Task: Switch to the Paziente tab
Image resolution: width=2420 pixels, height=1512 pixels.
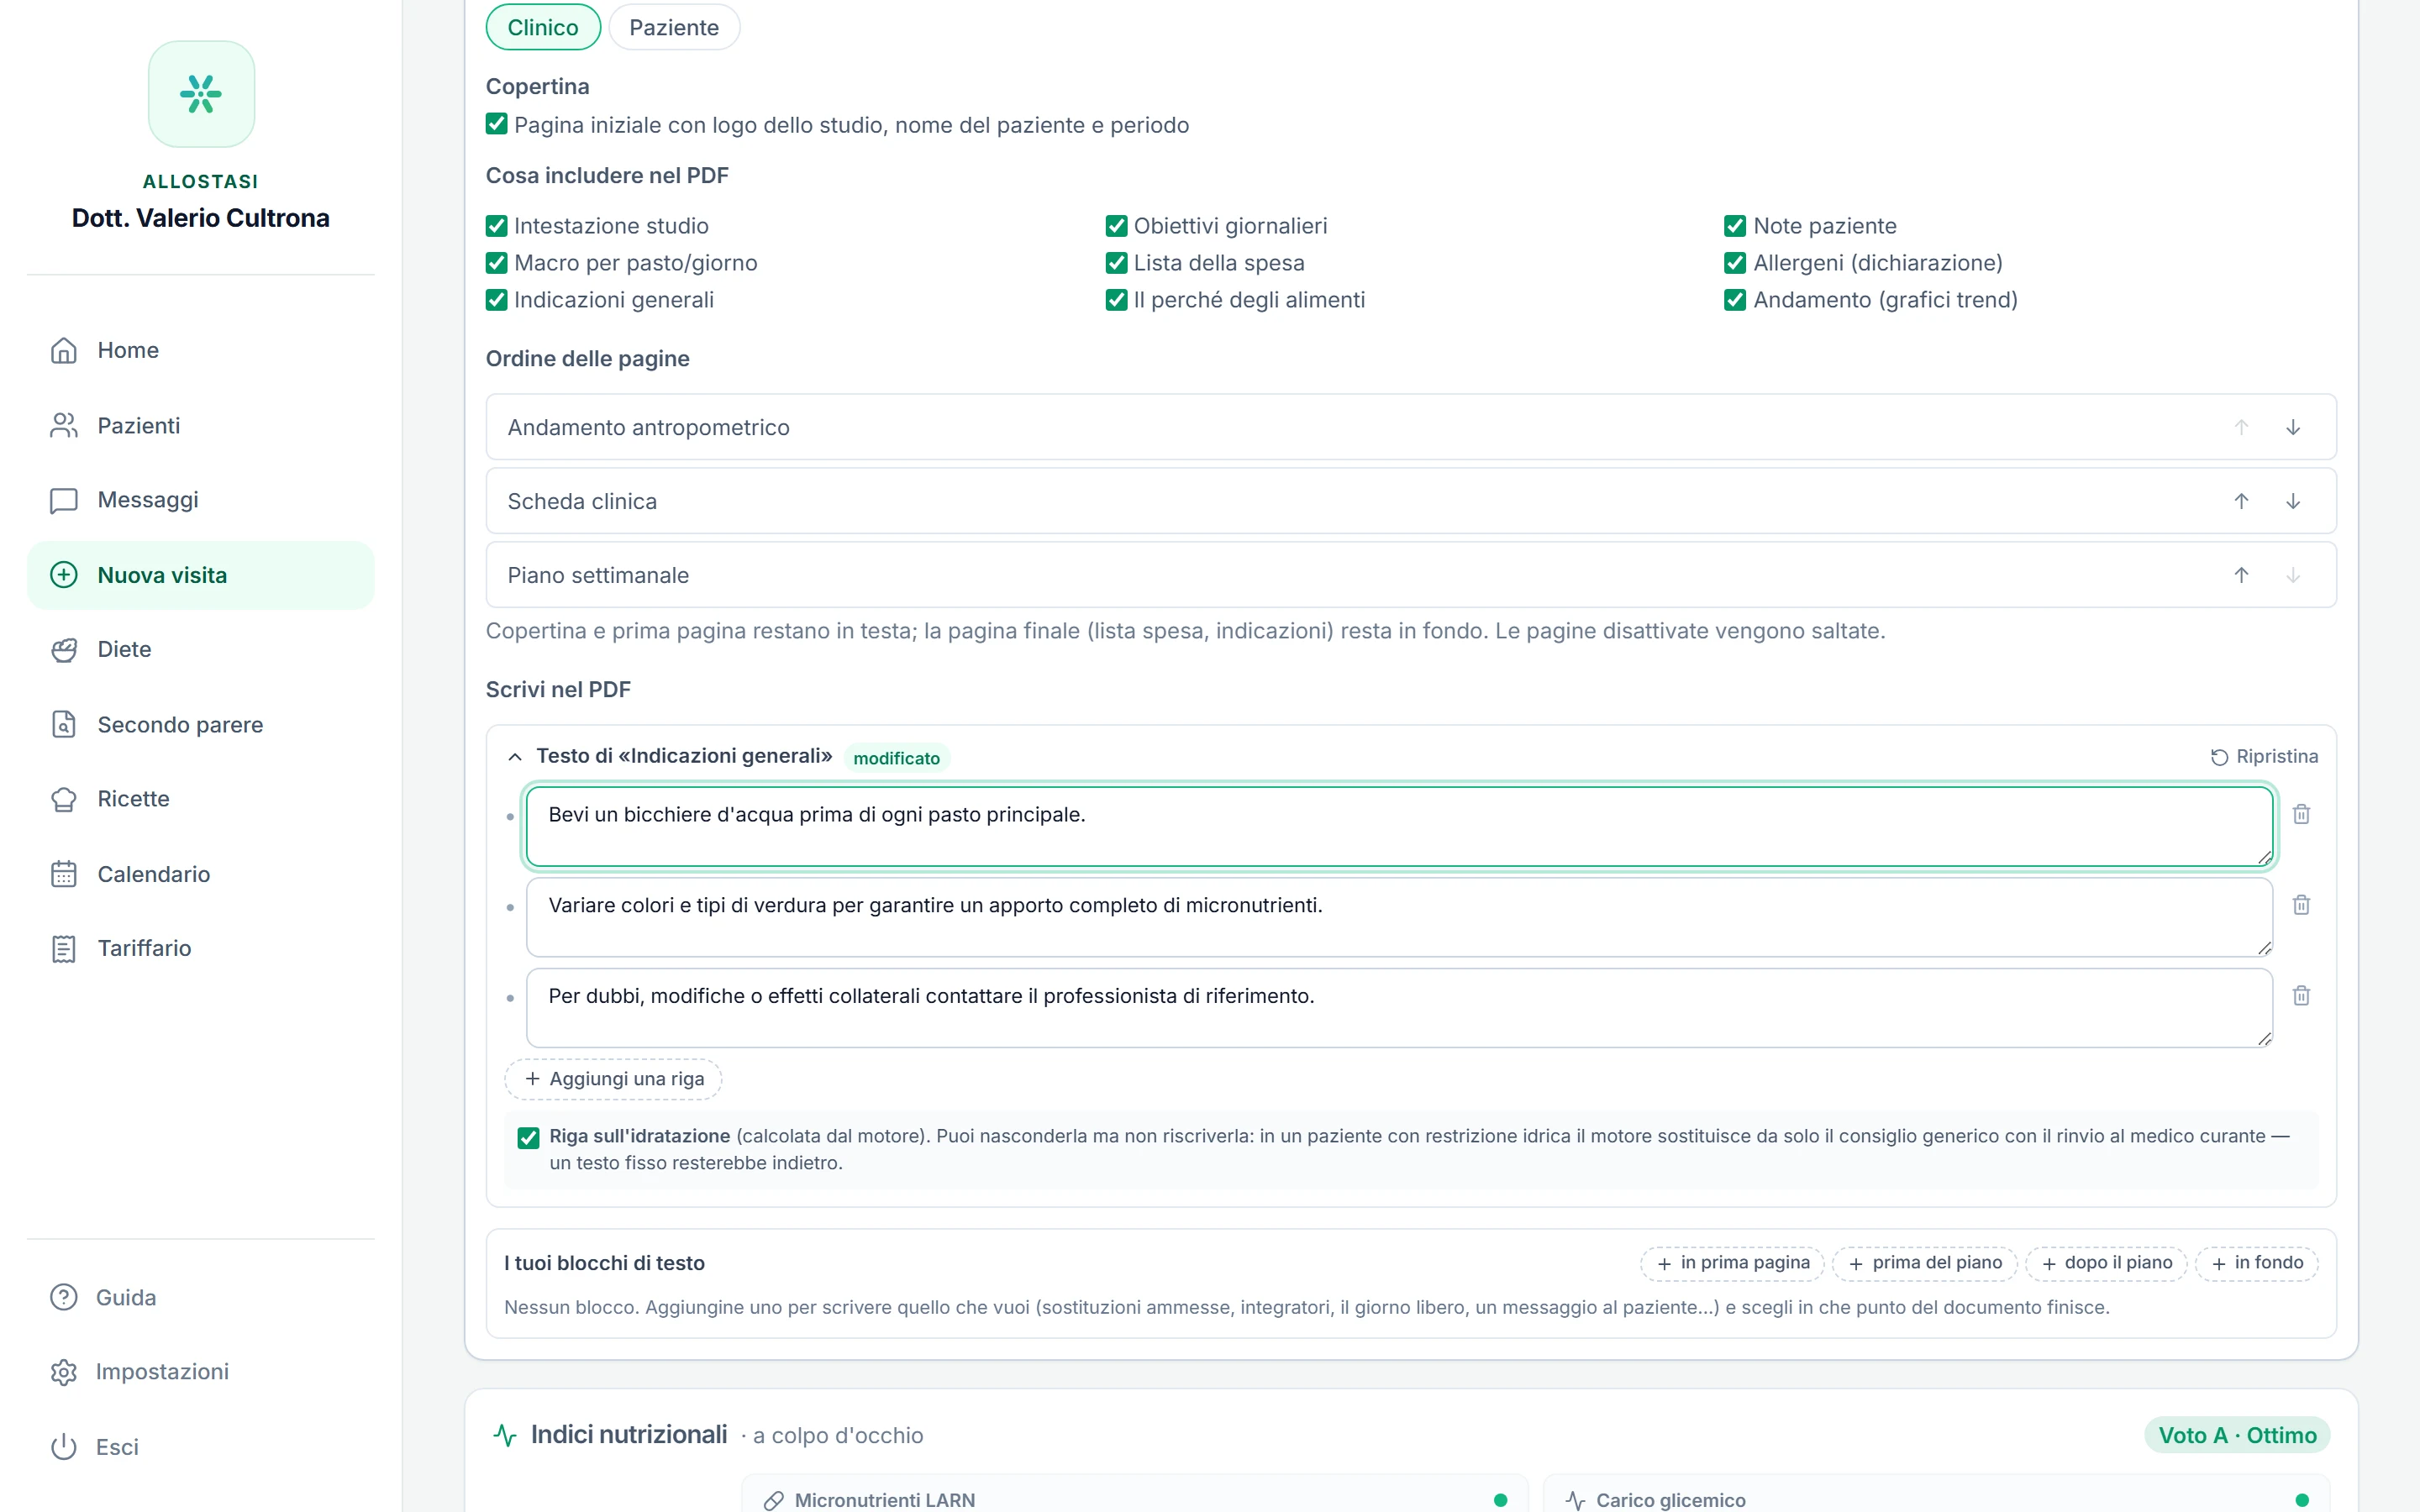Action: tap(674, 27)
